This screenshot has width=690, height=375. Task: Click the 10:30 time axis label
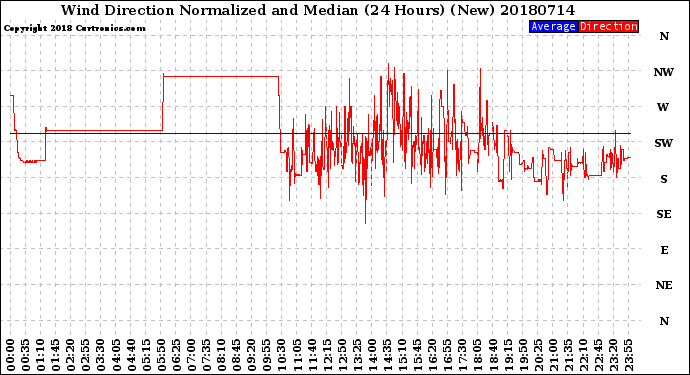tap(282, 355)
